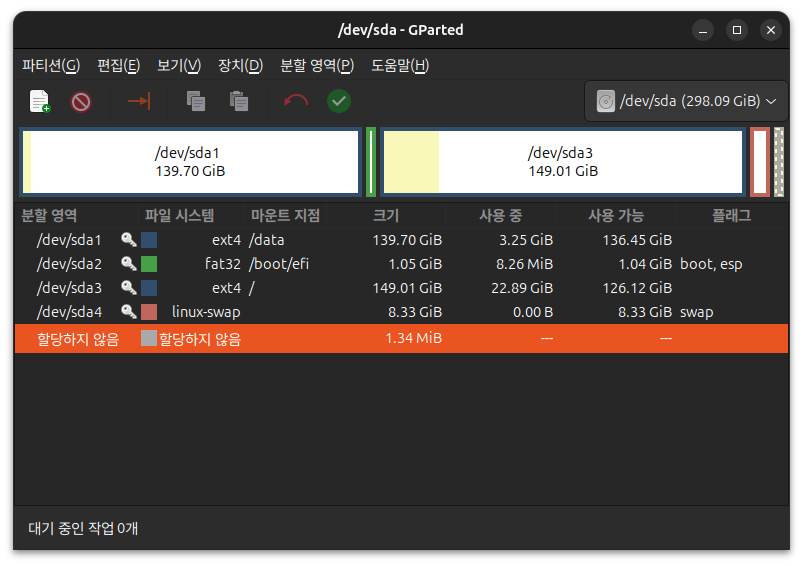Close the GParted window
Screen dimensions: 803x566
pos(771,30)
